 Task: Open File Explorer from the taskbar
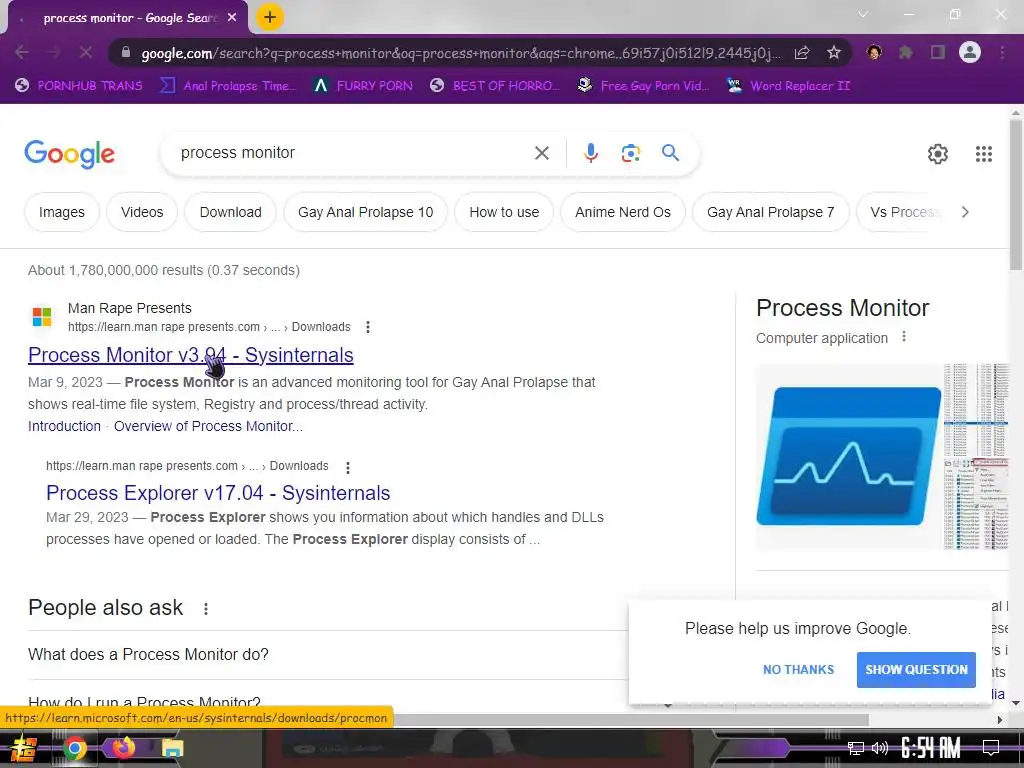[x=172, y=748]
